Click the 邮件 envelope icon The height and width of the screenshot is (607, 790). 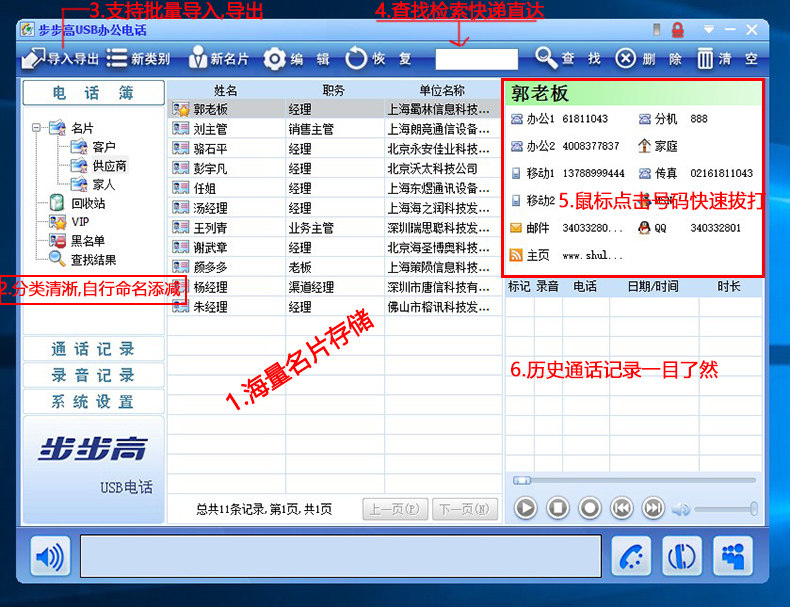coord(516,228)
